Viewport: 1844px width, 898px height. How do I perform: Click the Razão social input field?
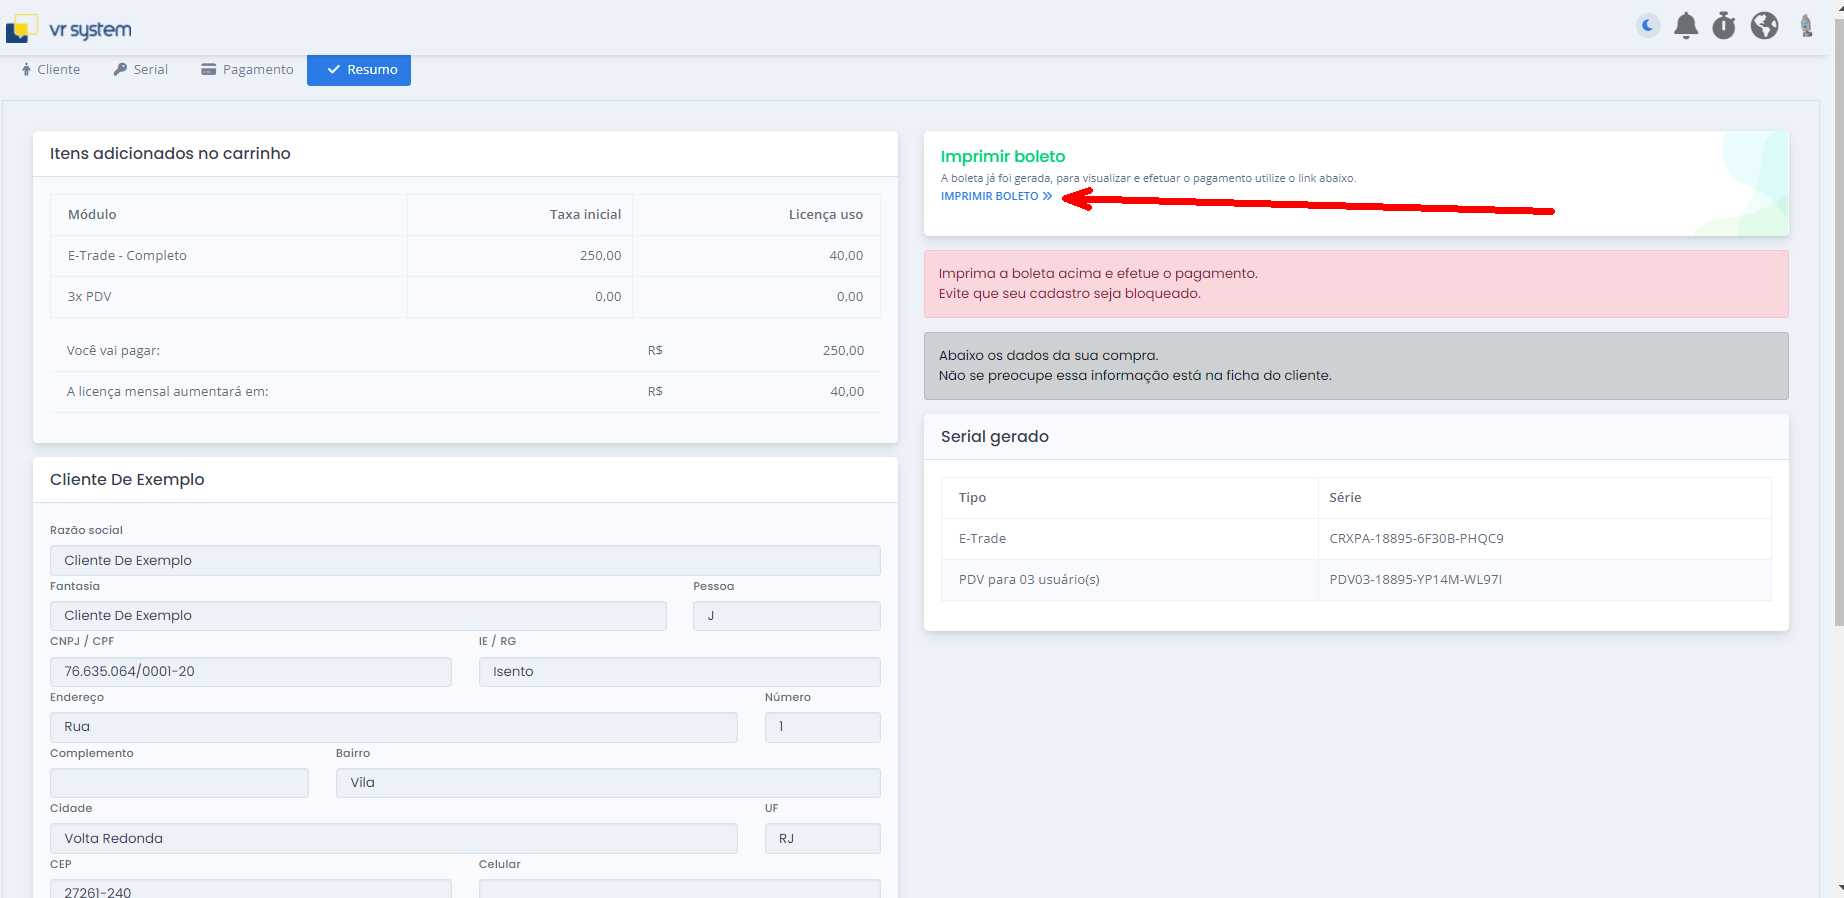[465, 560]
